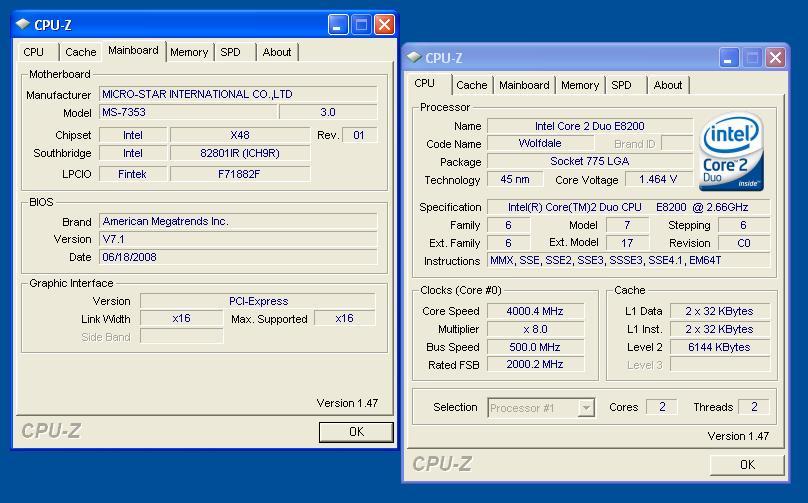
Task: Click OK in the Mainboard window
Action: (x=356, y=432)
